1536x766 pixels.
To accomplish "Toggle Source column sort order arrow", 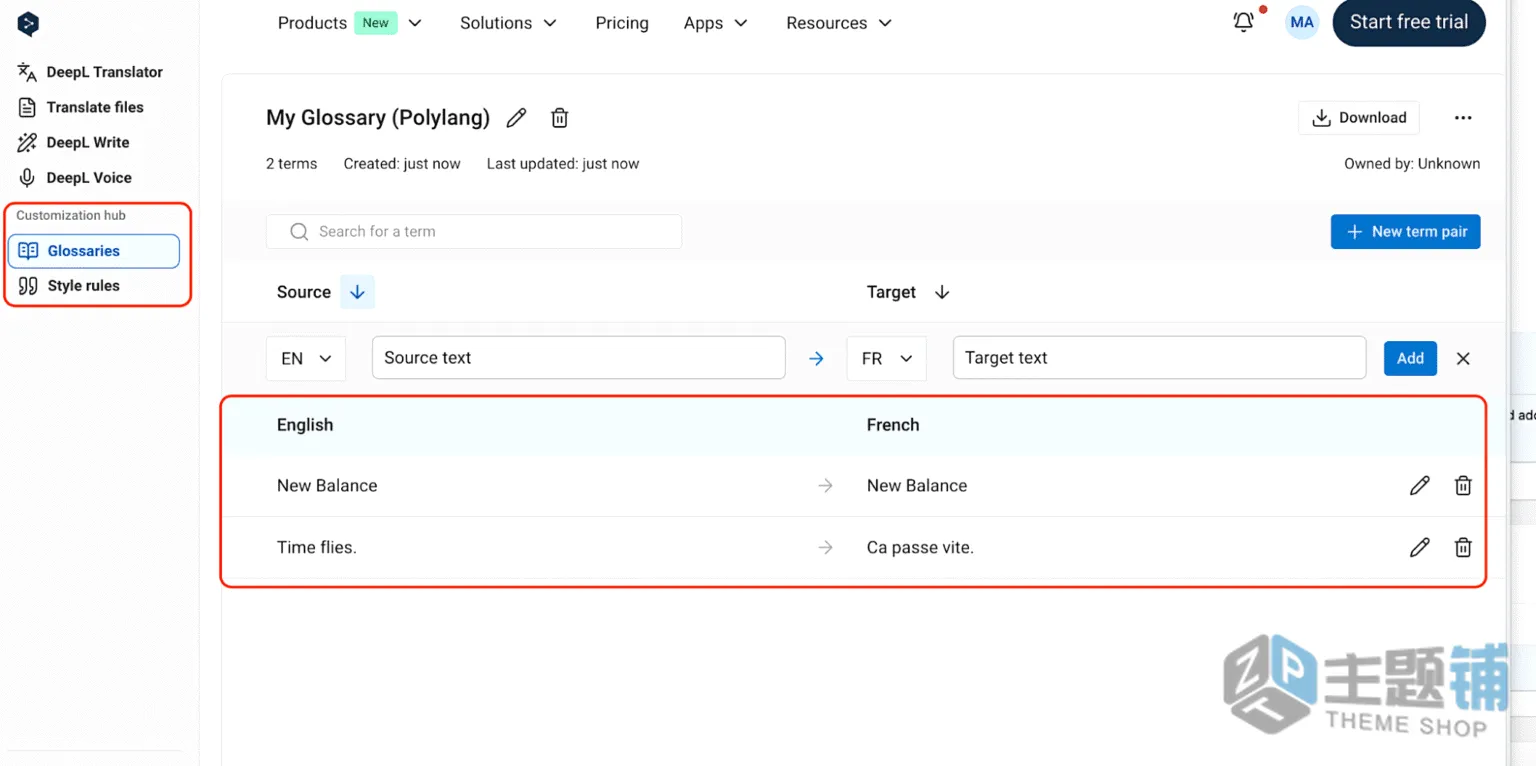I will pos(357,292).
